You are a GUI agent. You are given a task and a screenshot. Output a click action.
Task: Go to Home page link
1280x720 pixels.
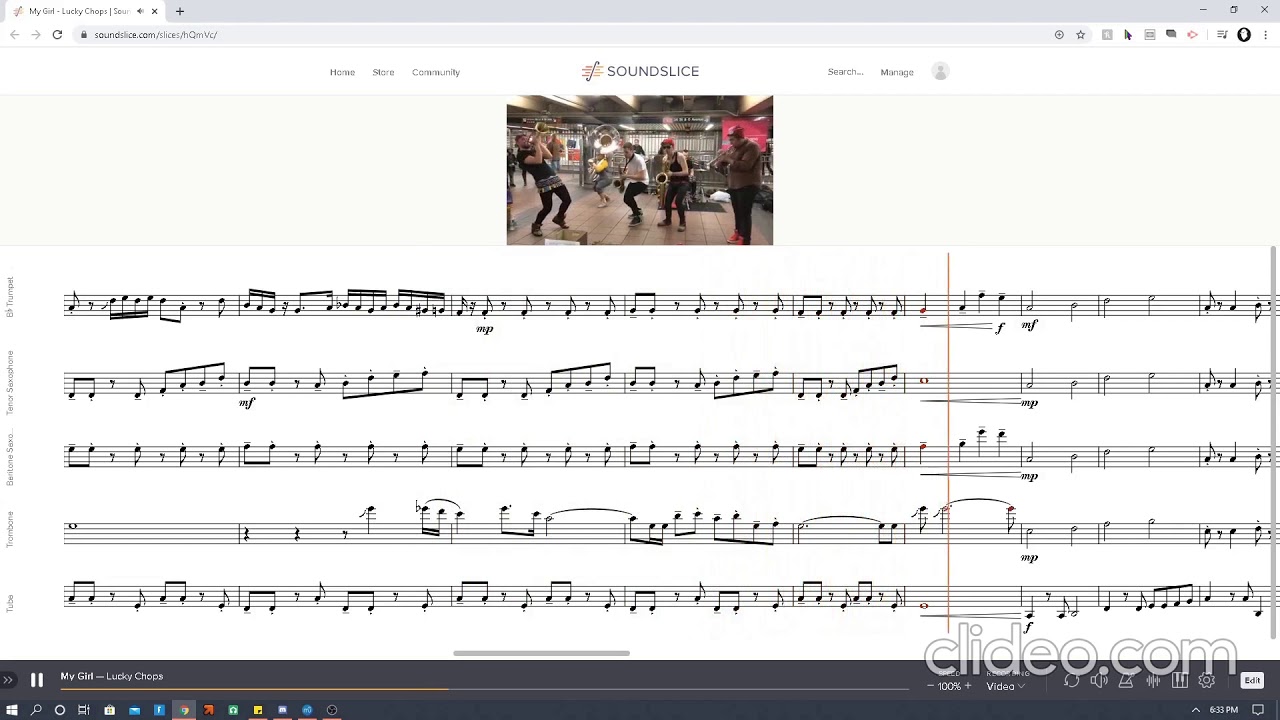coord(342,72)
